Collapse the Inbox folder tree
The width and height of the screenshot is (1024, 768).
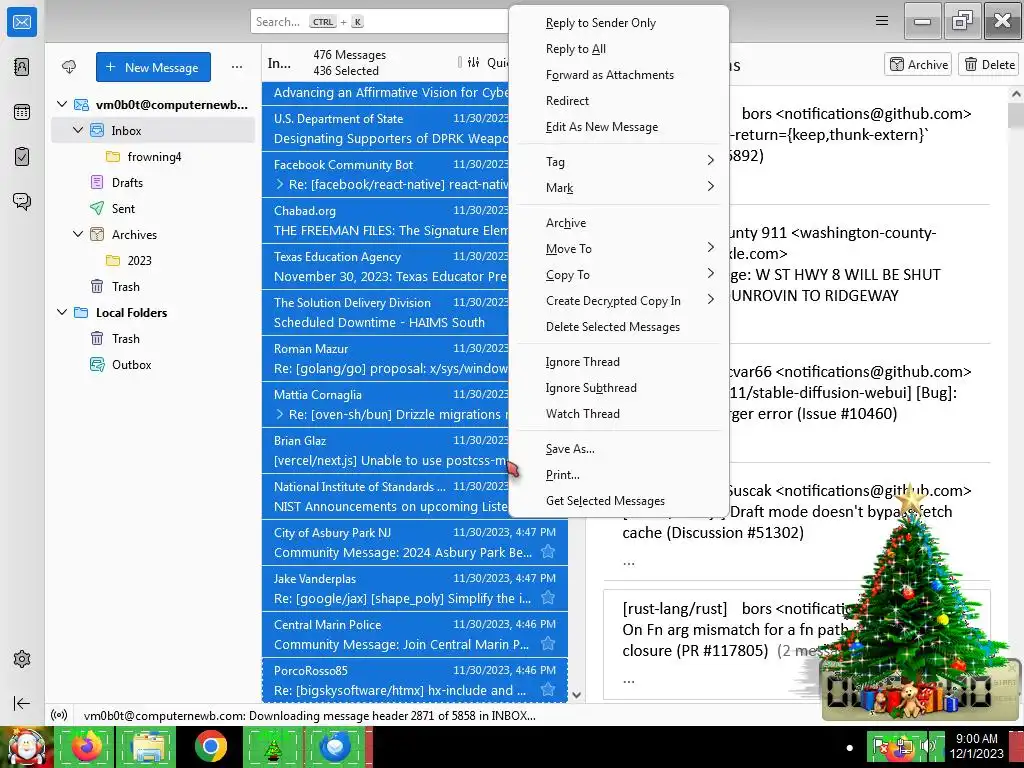[x=78, y=130]
